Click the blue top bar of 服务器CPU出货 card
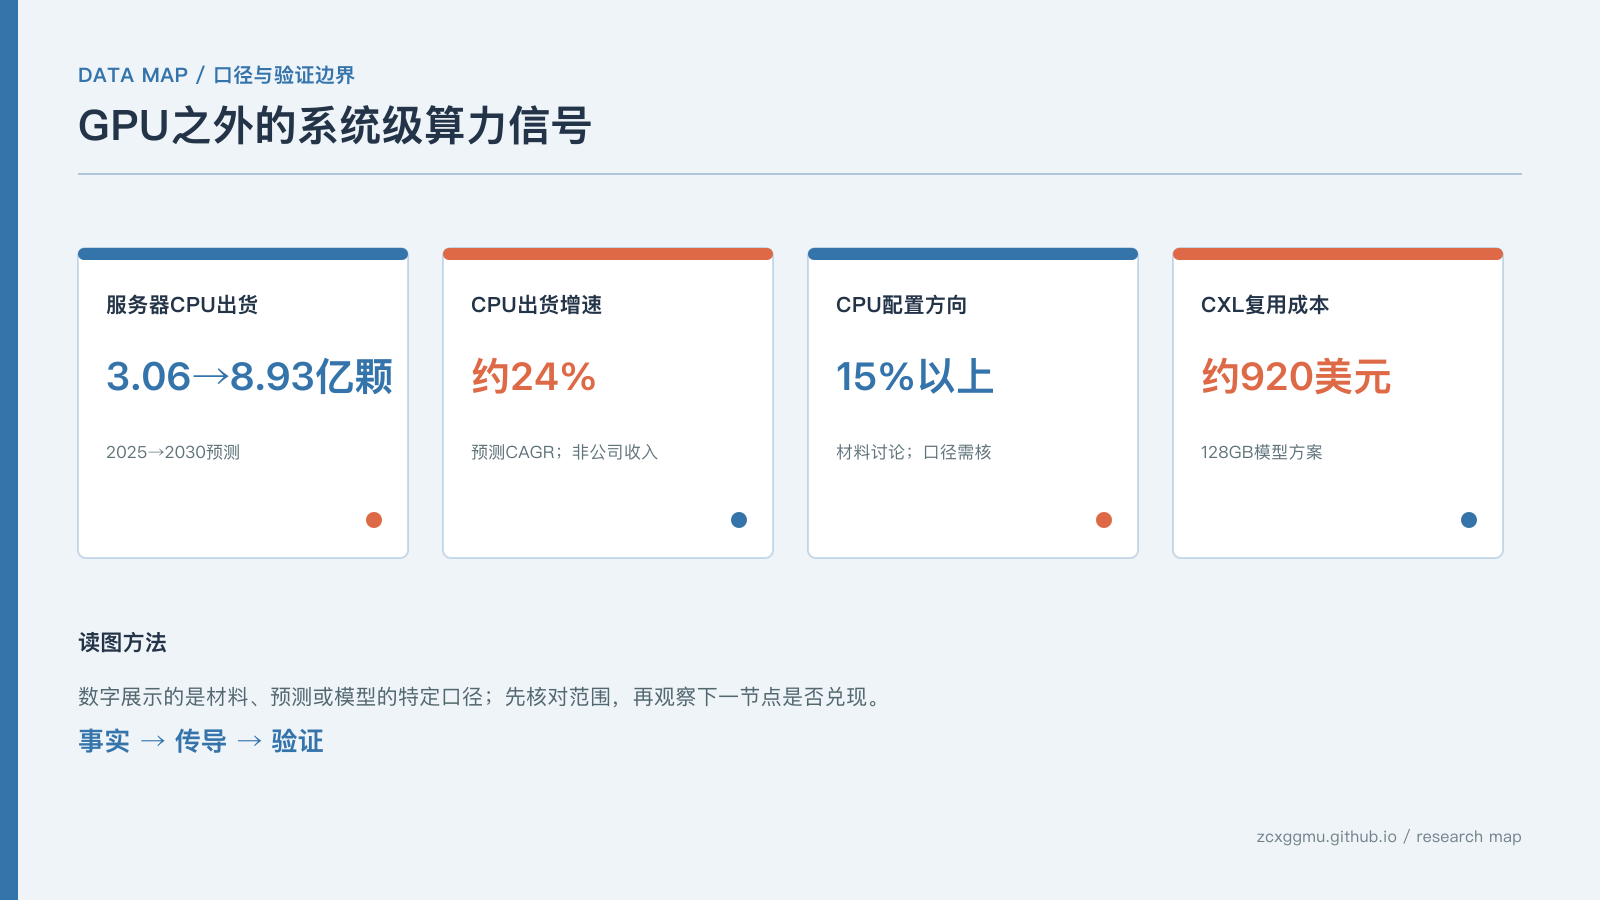 (243, 254)
